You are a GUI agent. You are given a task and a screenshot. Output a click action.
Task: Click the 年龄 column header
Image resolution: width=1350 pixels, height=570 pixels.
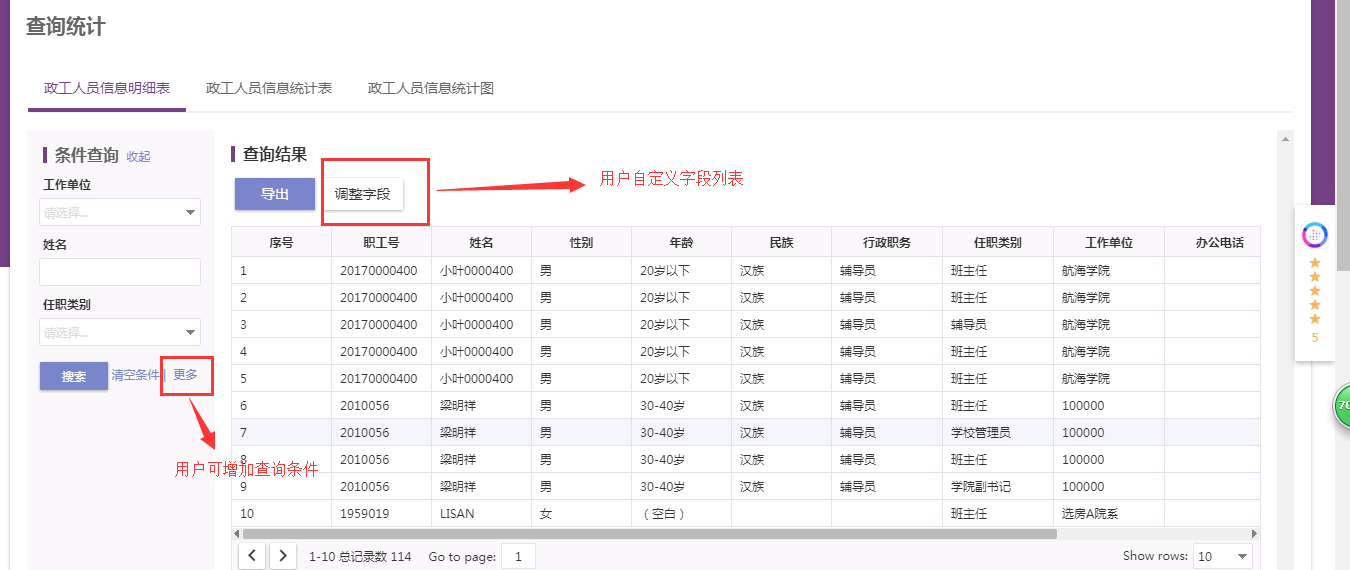coord(682,242)
